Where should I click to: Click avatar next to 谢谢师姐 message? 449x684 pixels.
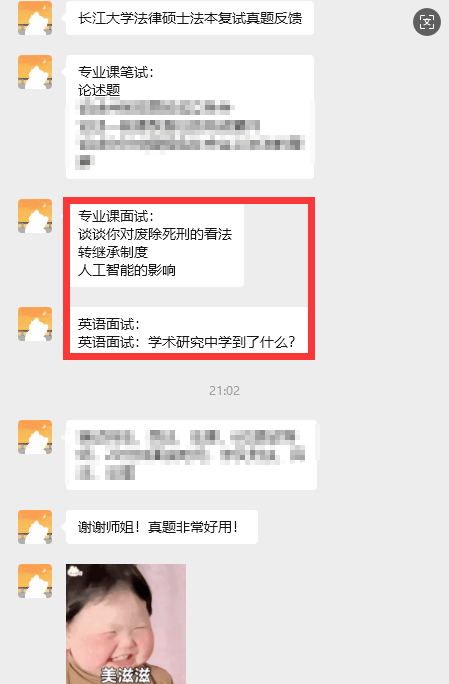click(x=35, y=527)
